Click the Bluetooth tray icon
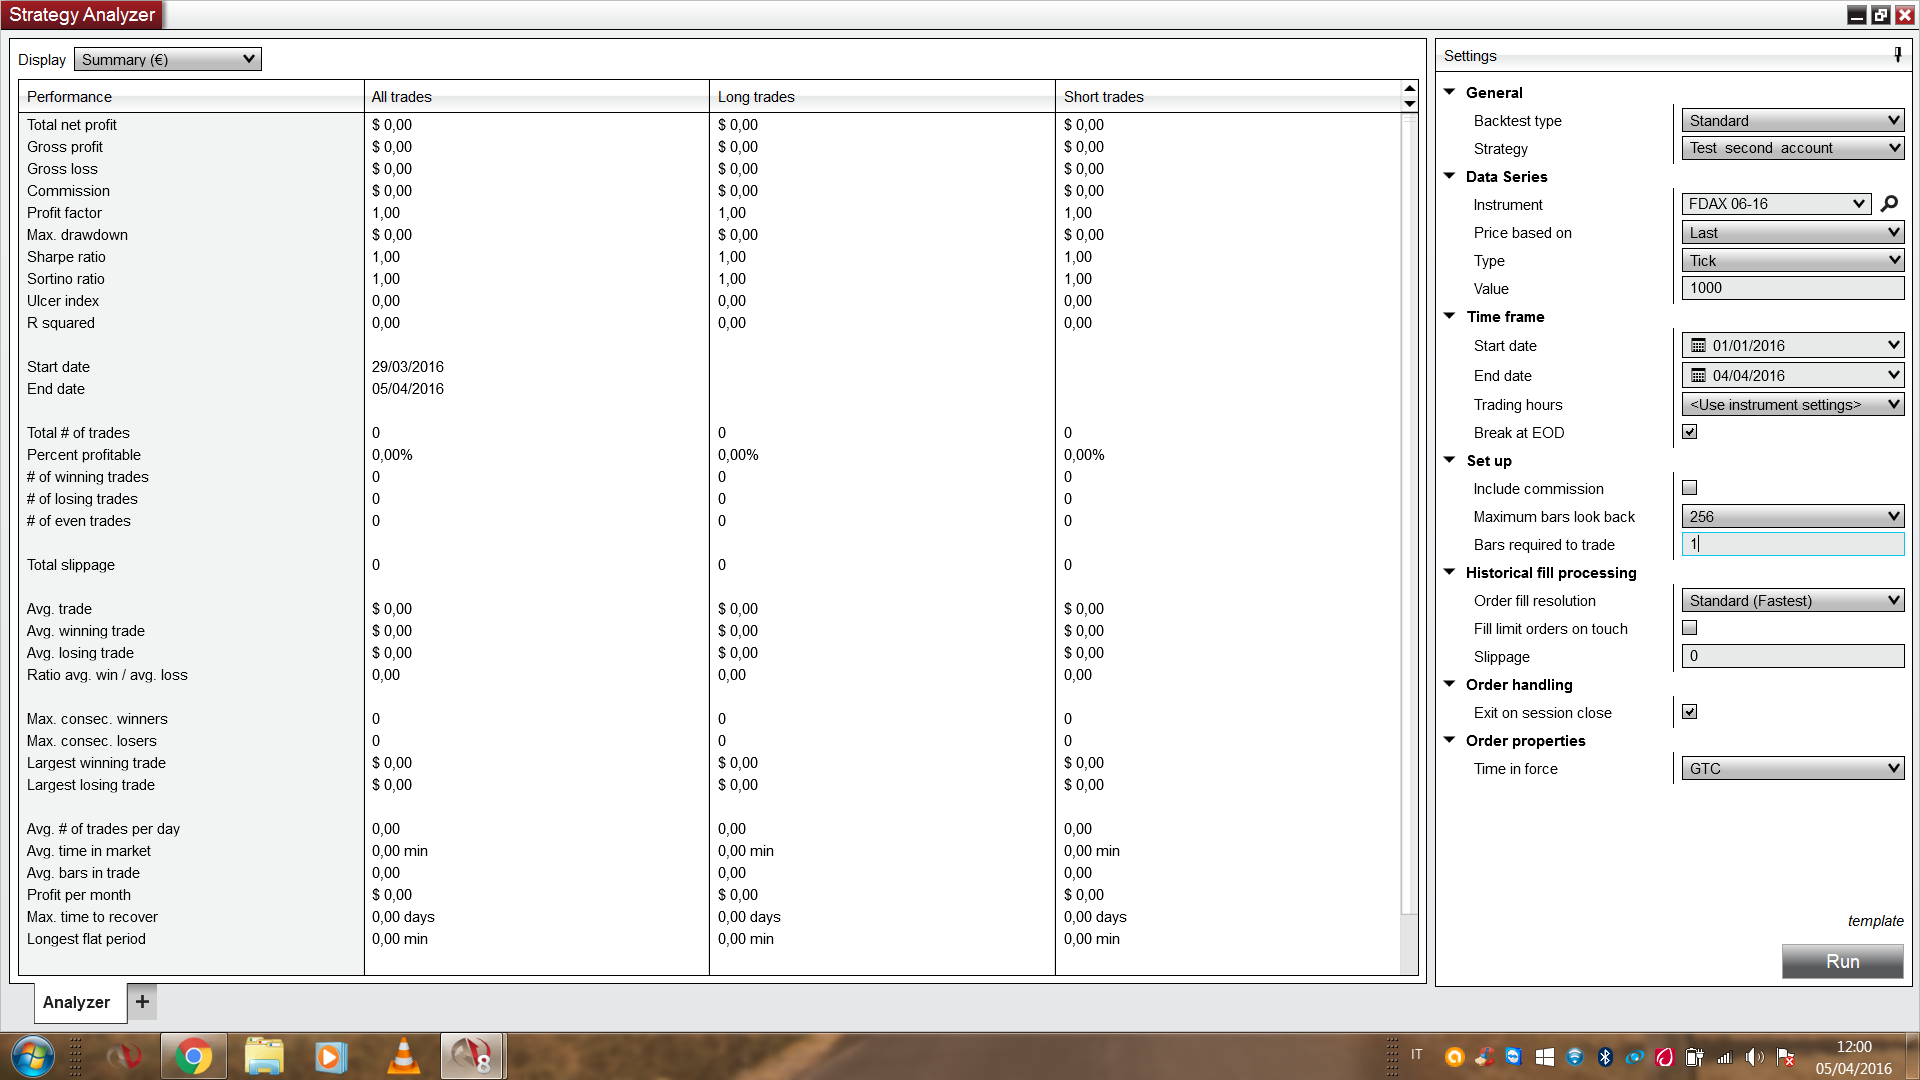 (1605, 1057)
